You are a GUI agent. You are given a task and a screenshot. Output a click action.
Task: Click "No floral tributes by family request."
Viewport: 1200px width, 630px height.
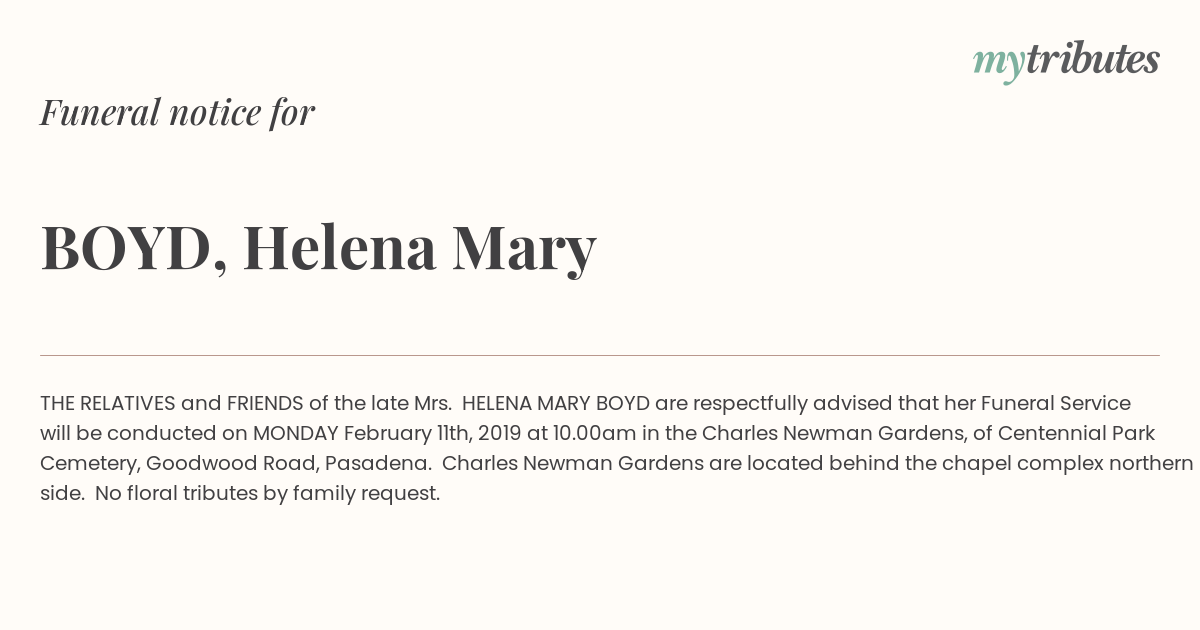pos(268,493)
